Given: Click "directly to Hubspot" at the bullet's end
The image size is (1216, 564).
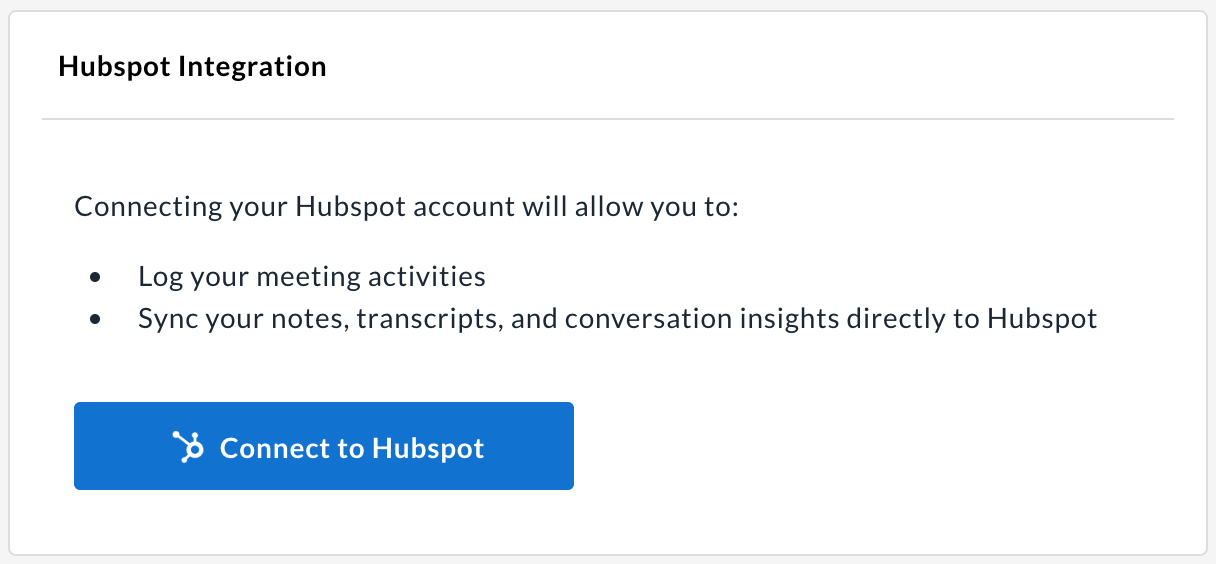Looking at the screenshot, I should 973,320.
